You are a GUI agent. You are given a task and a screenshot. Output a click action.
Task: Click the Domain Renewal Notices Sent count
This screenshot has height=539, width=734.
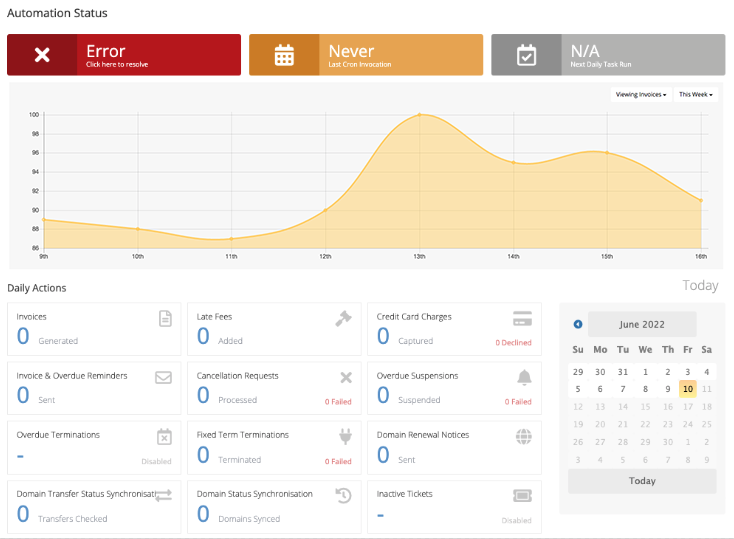[383, 455]
